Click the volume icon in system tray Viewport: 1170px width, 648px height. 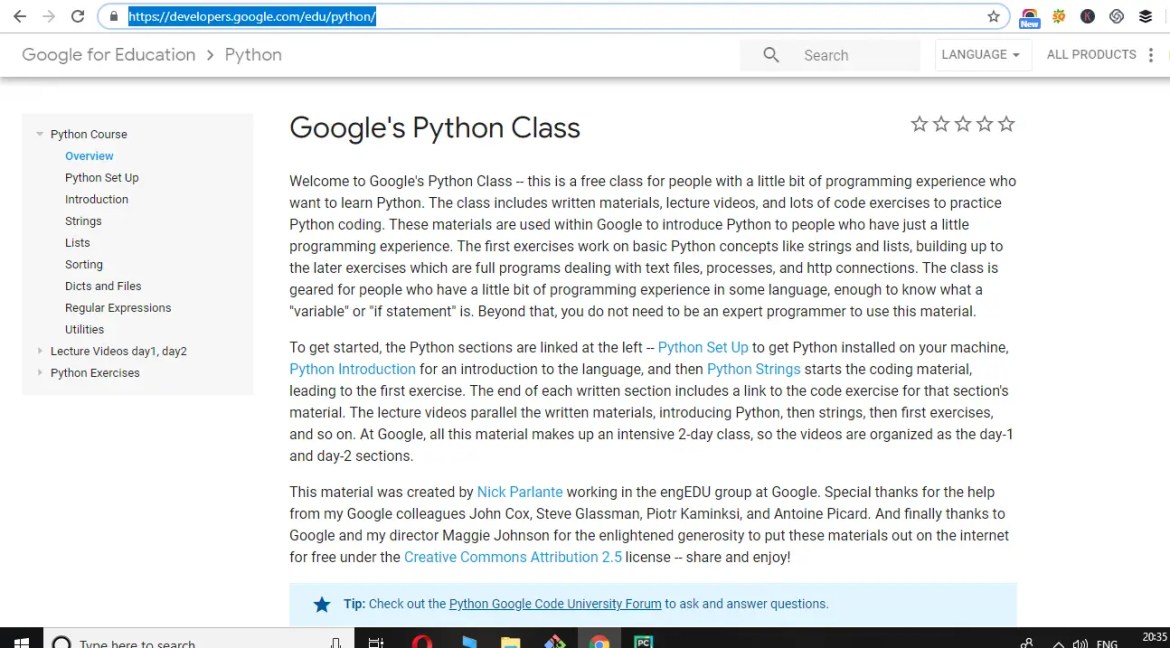(x=1079, y=644)
